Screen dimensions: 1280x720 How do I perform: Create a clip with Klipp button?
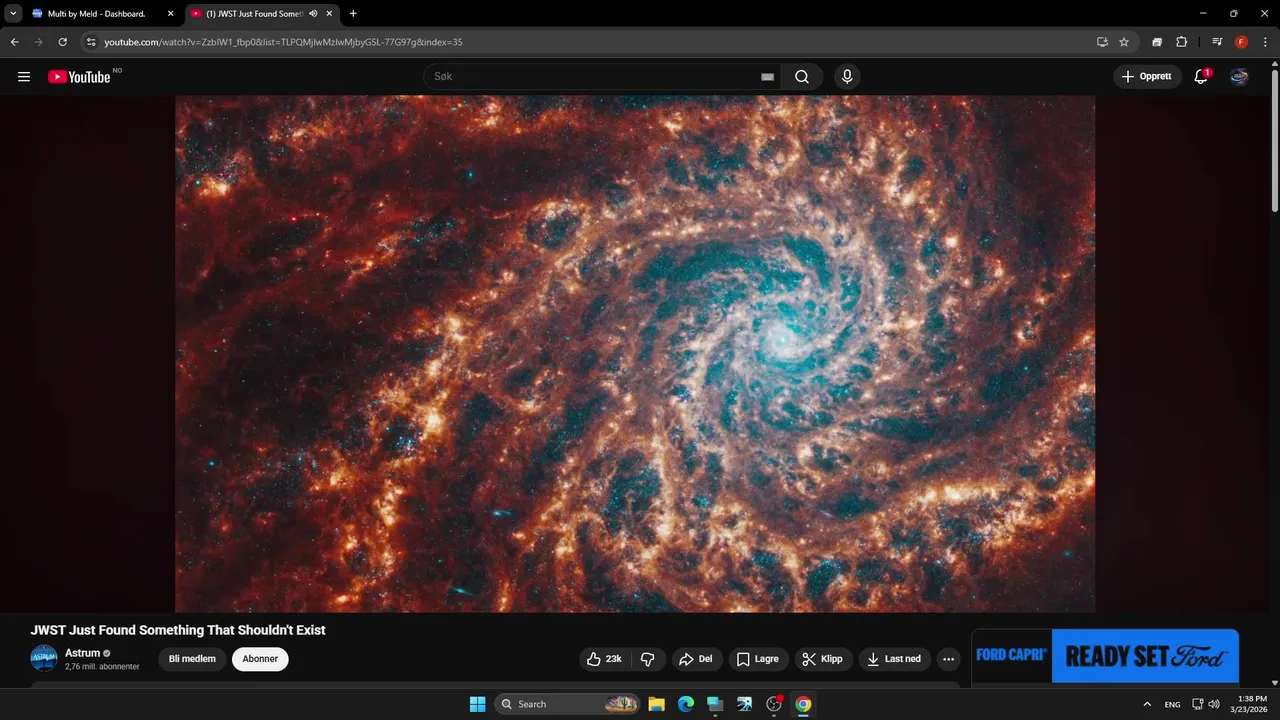pos(823,659)
